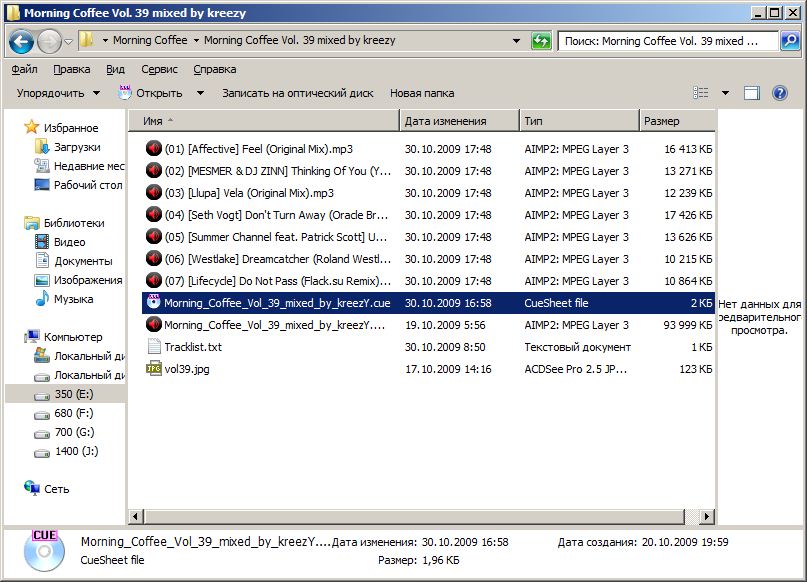
Task: Open the Файл menu
Action: click(24, 69)
